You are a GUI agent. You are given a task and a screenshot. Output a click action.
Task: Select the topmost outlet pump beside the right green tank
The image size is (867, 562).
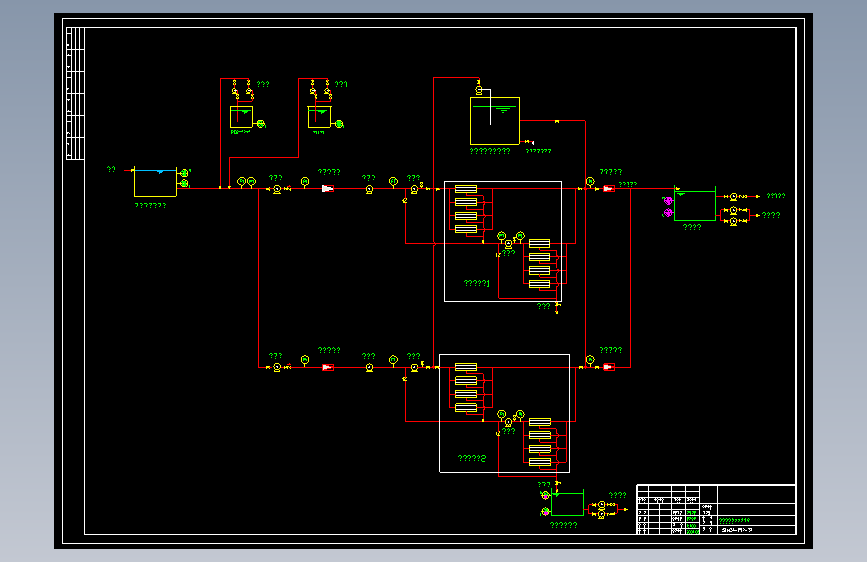coord(734,196)
